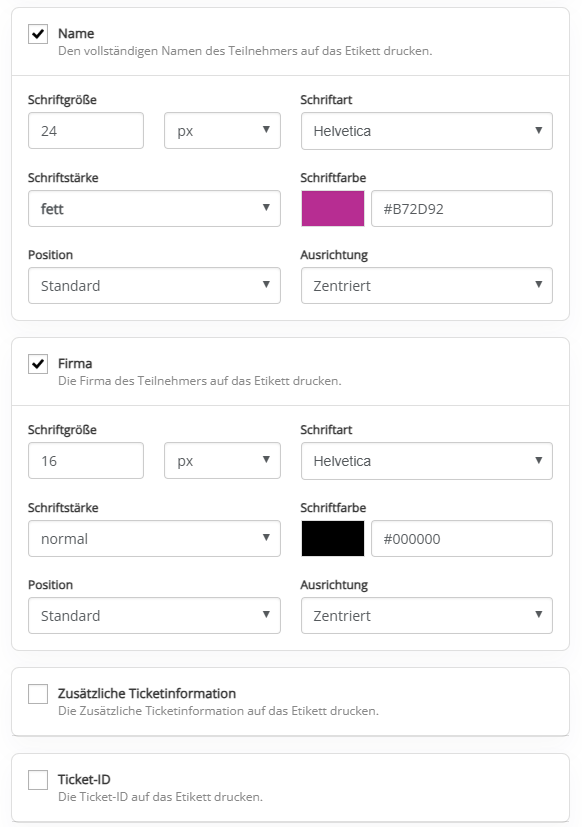The image size is (582, 827).
Task: Focus the #000000 color hex field
Action: click(x=462, y=538)
